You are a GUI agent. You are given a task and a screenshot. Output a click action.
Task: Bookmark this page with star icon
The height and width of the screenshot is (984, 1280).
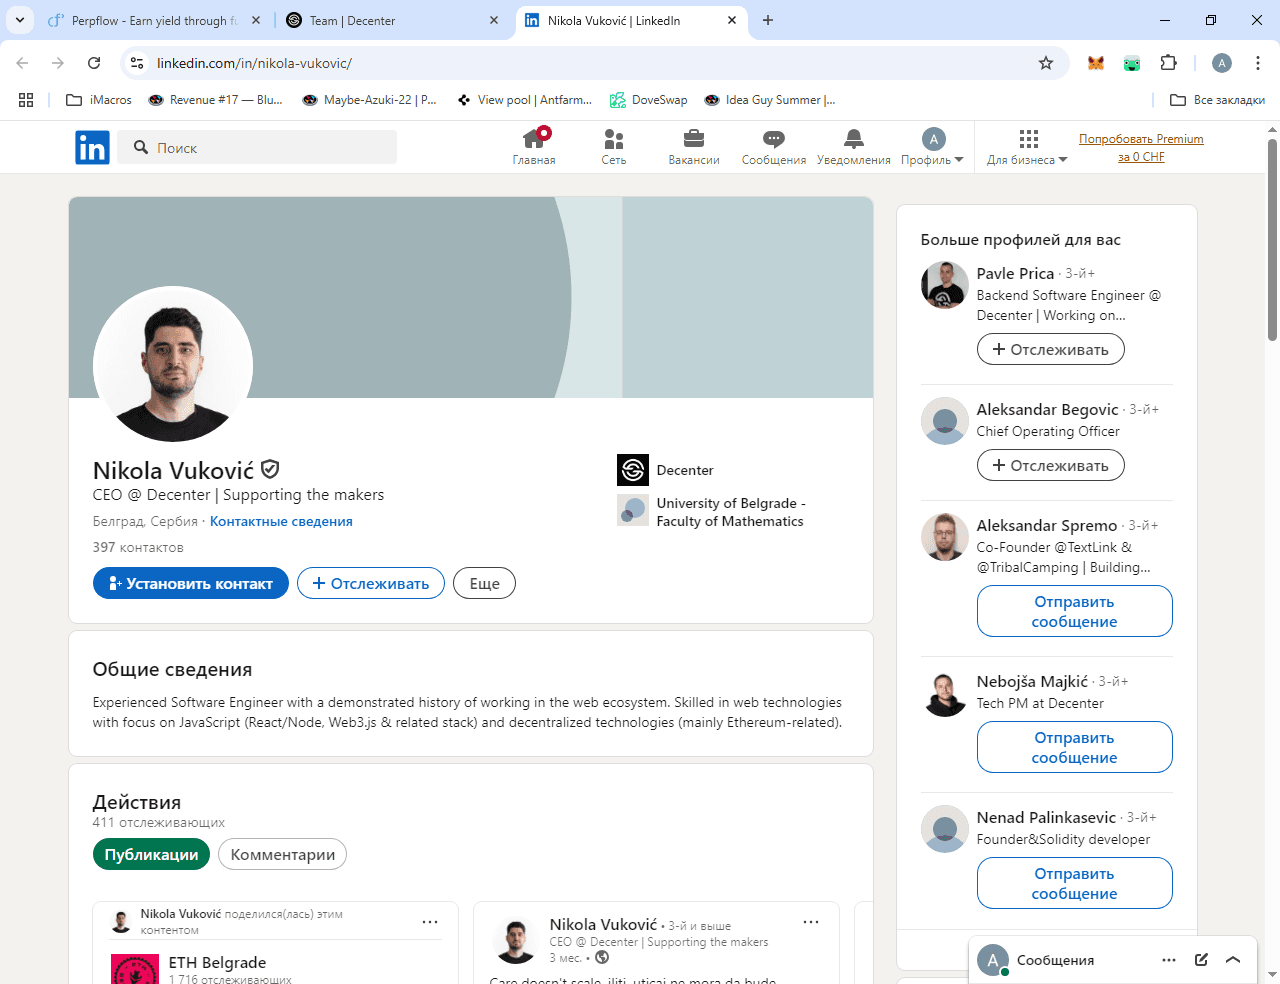(x=1046, y=63)
